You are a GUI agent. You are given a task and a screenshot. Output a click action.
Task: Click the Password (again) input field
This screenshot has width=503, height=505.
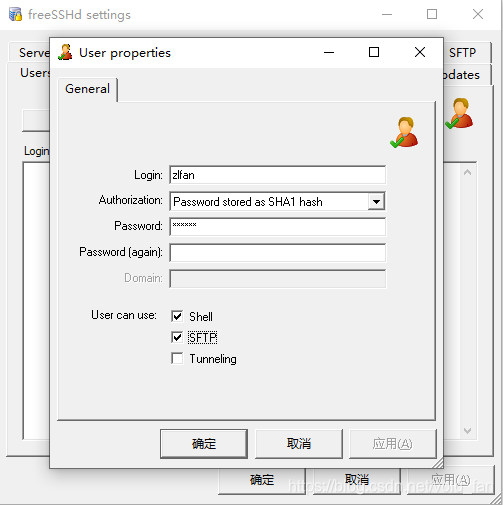278,253
